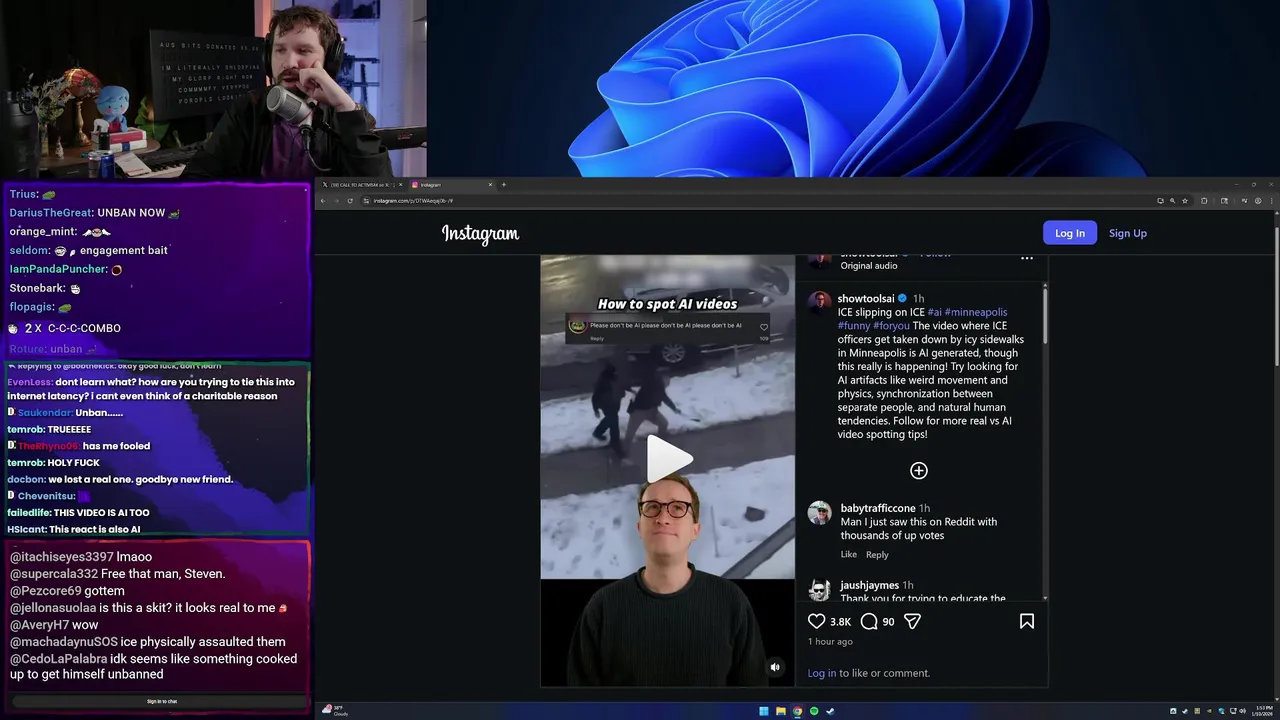Click the streamer webcam feed

213,88
